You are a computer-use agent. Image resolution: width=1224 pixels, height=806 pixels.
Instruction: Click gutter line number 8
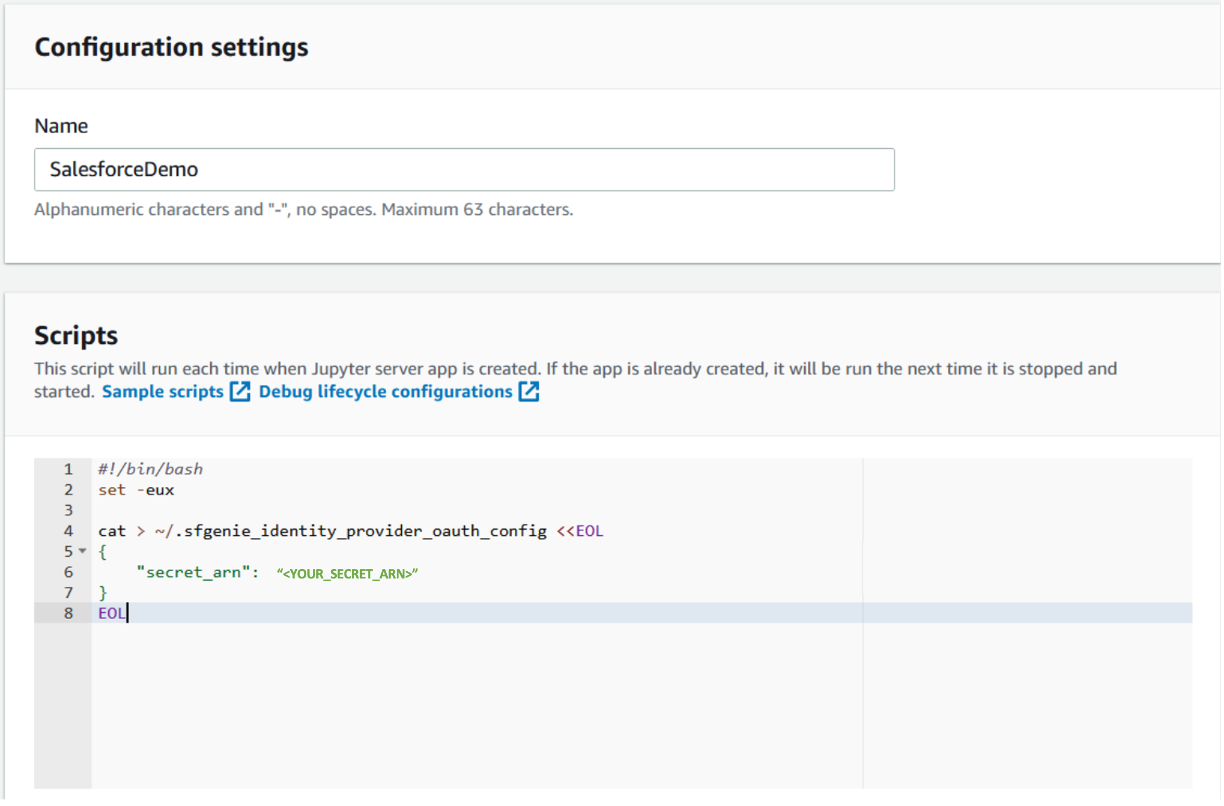68,613
